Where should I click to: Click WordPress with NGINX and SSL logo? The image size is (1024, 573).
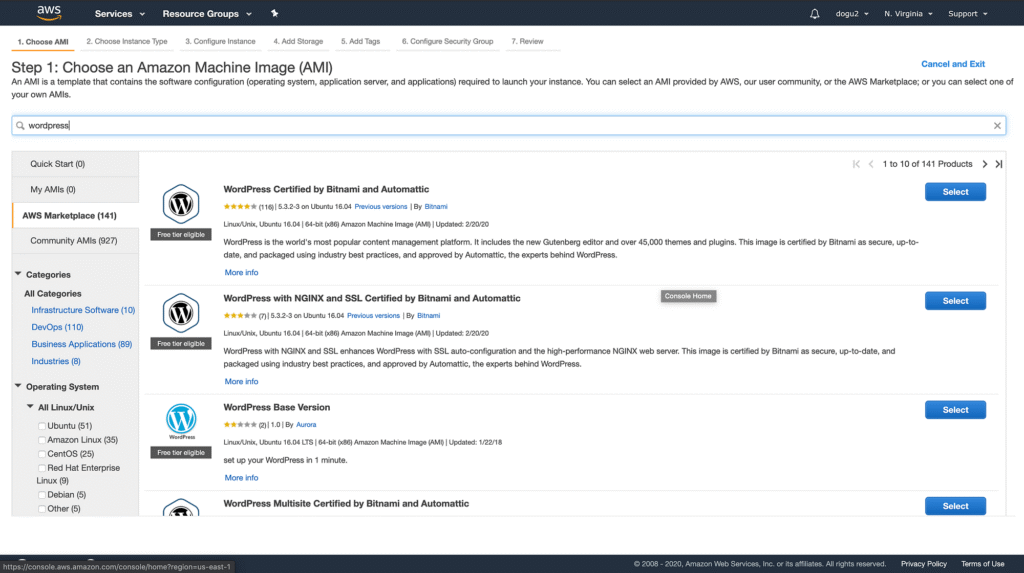181,313
